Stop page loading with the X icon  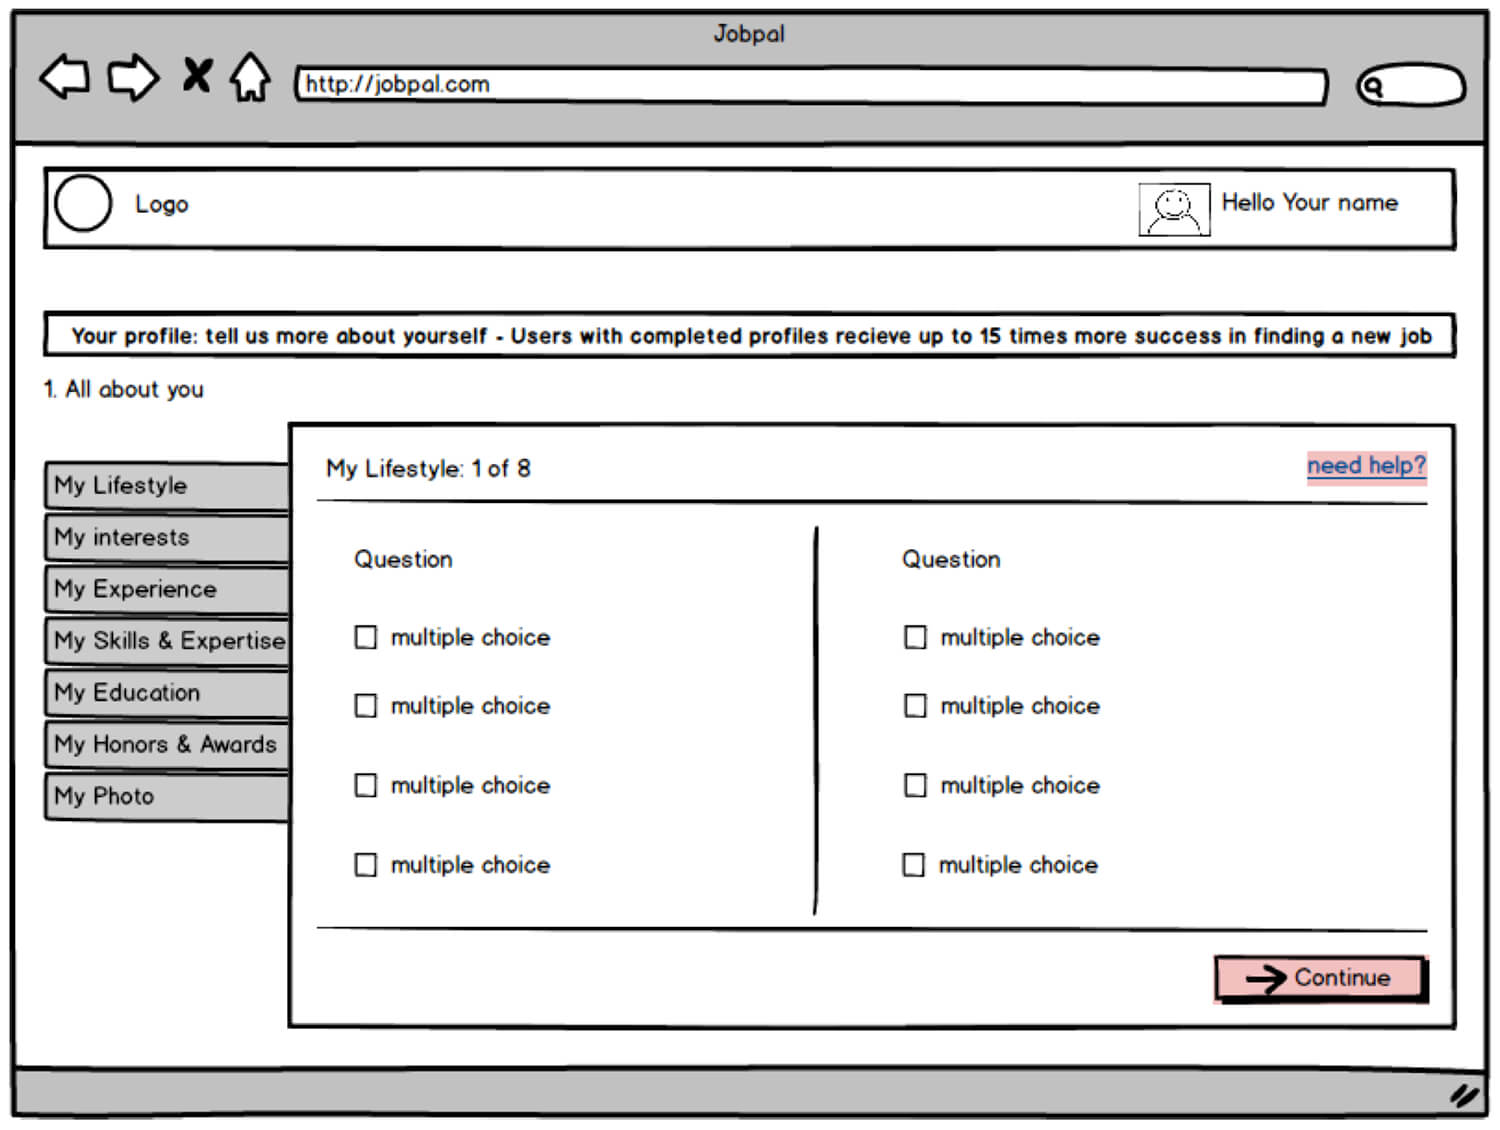197,75
